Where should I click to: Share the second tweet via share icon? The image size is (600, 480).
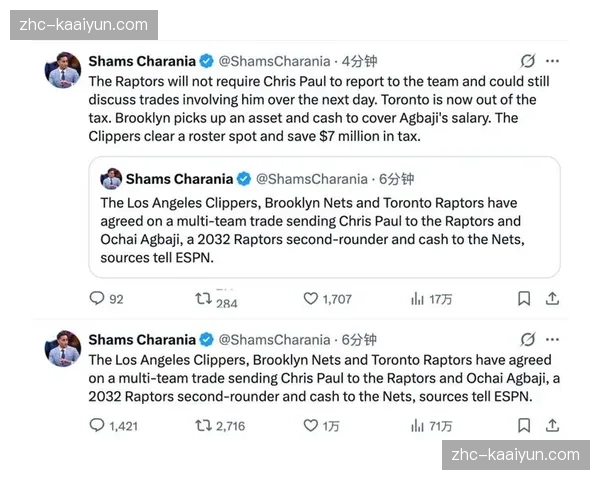click(x=552, y=425)
